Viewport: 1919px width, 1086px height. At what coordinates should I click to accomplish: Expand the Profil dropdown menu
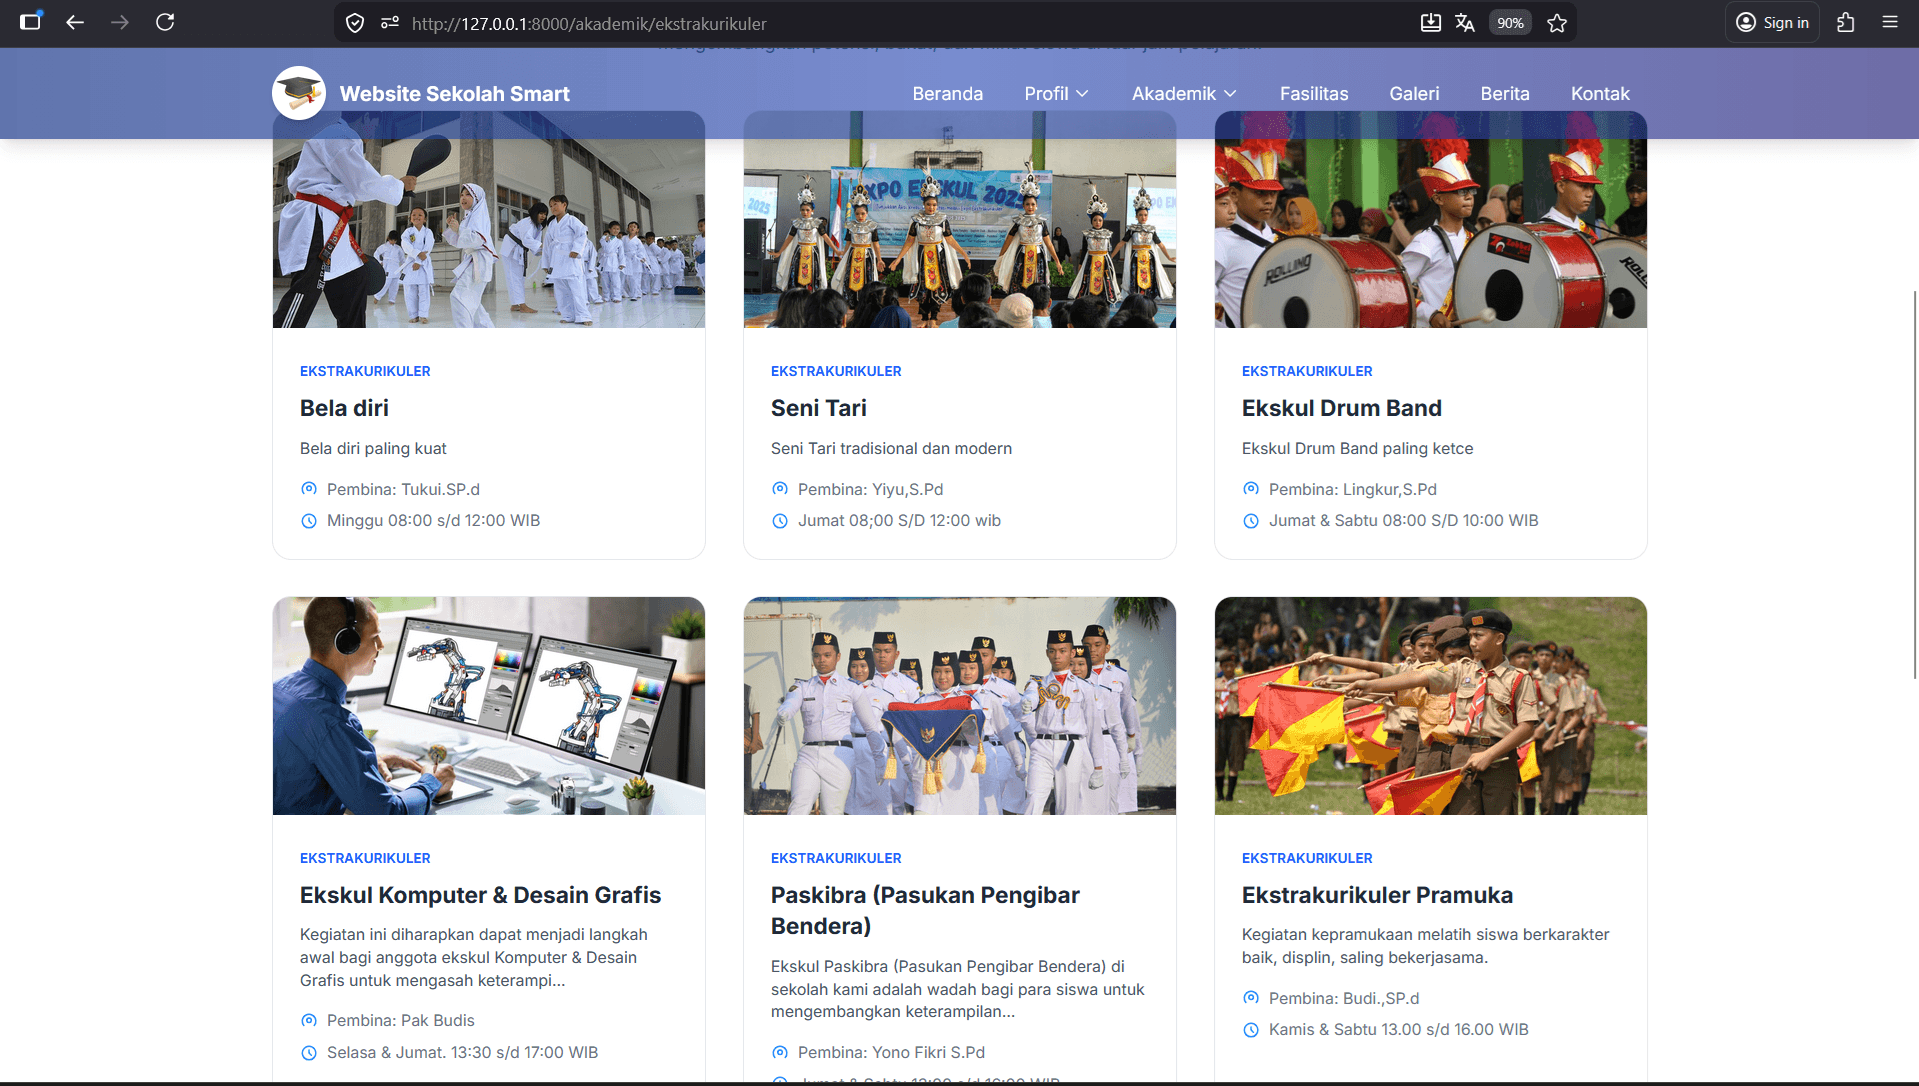tap(1057, 93)
